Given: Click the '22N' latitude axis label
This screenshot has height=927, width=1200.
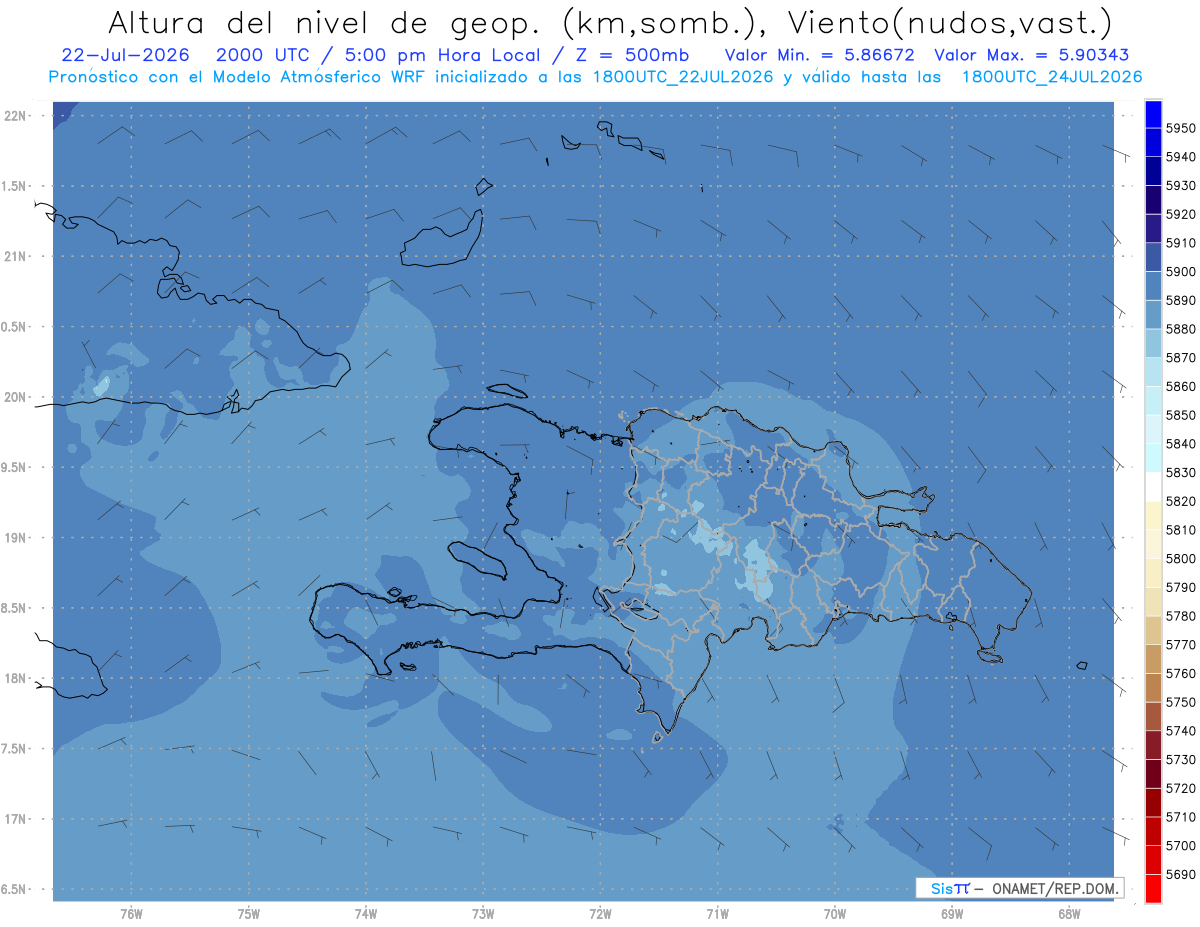Looking at the screenshot, I should pos(14,115).
